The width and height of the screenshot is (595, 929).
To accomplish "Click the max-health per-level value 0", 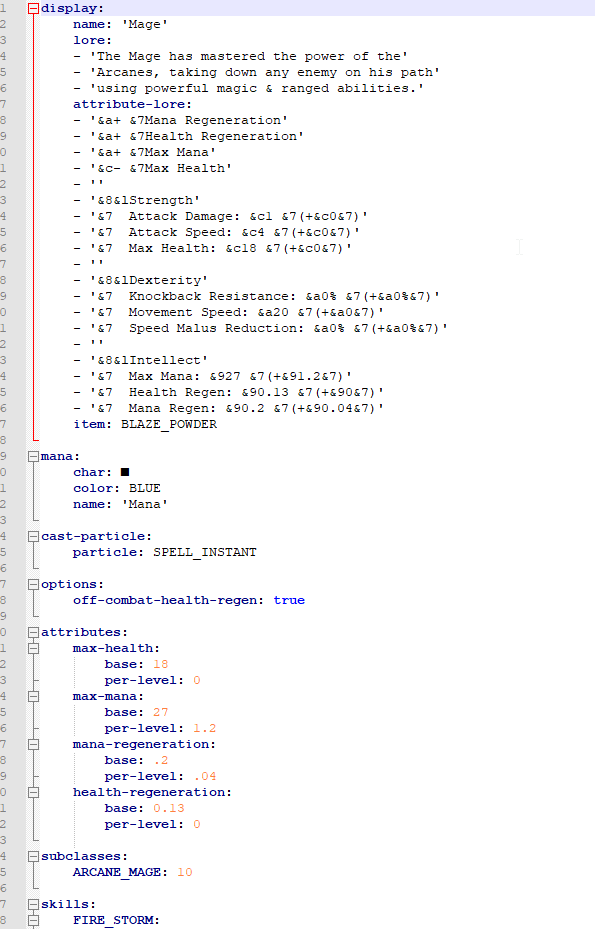I will click(197, 680).
